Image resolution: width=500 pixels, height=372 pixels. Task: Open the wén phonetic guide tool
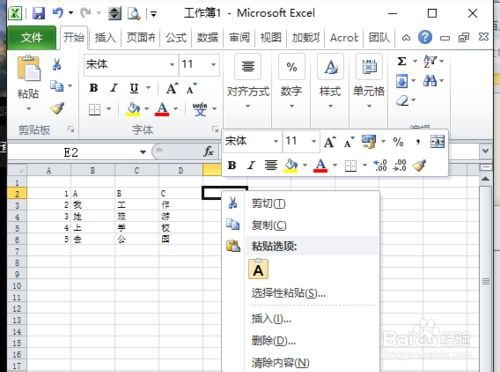[x=200, y=109]
